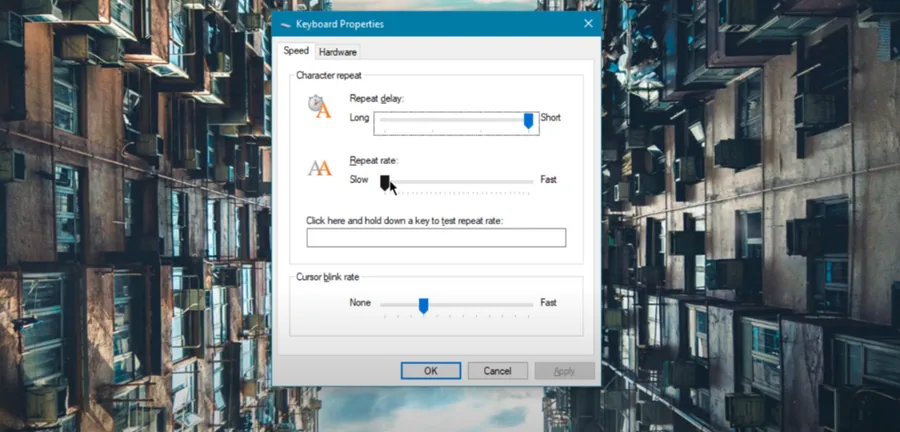Click the "Click here and hold down a key" label
This screenshot has height=432, width=900.
tap(405, 220)
